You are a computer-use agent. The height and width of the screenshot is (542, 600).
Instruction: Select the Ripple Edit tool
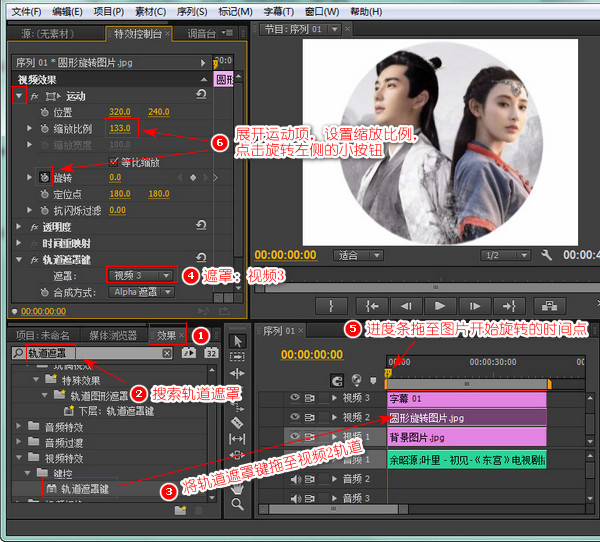238,373
